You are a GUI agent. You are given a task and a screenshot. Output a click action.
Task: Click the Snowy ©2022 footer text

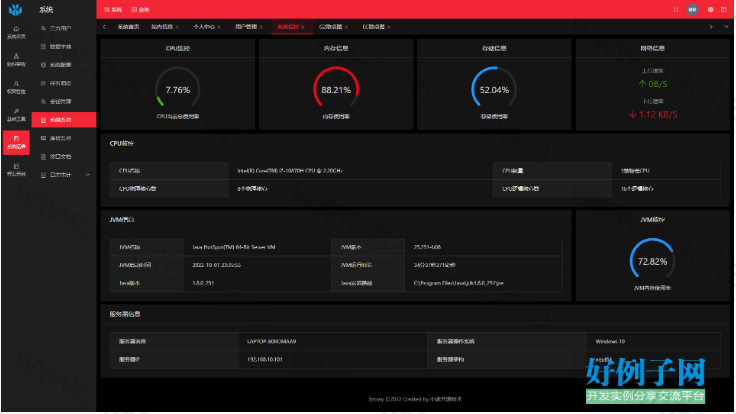(x=415, y=399)
